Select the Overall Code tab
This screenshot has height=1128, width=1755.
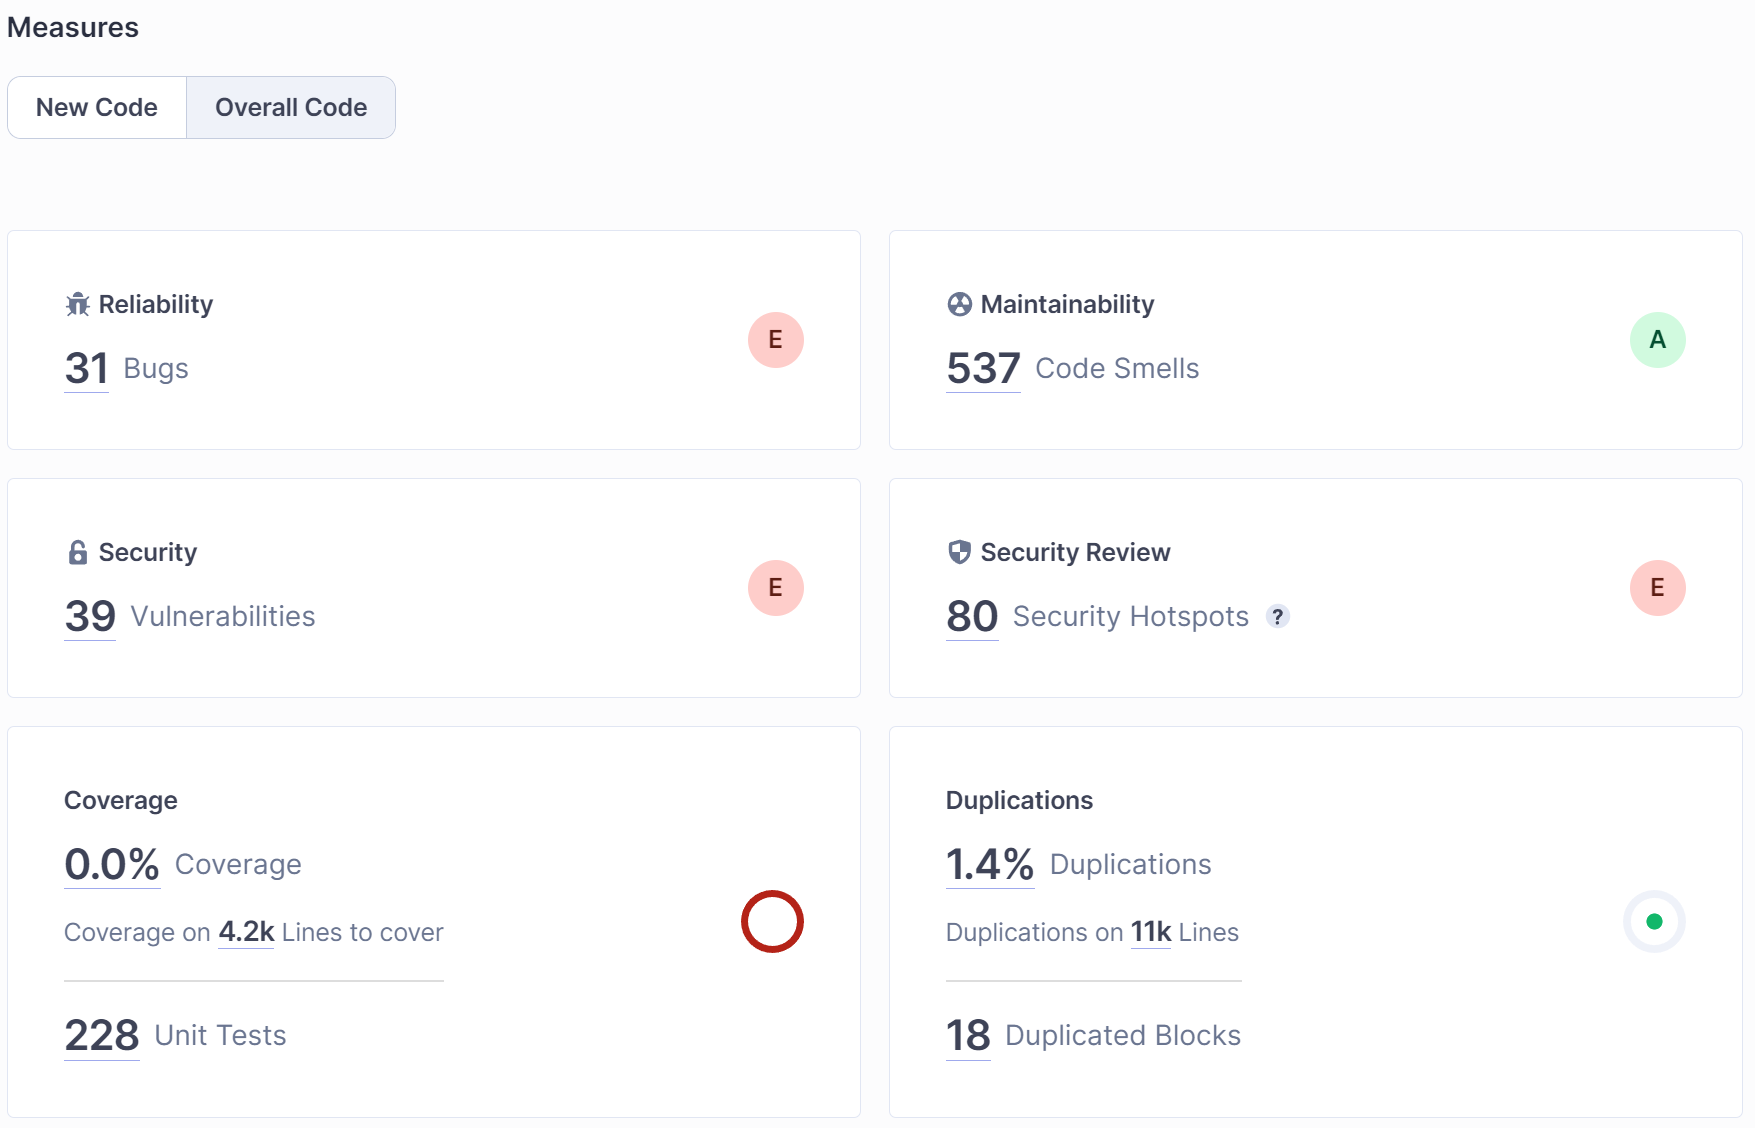291,108
